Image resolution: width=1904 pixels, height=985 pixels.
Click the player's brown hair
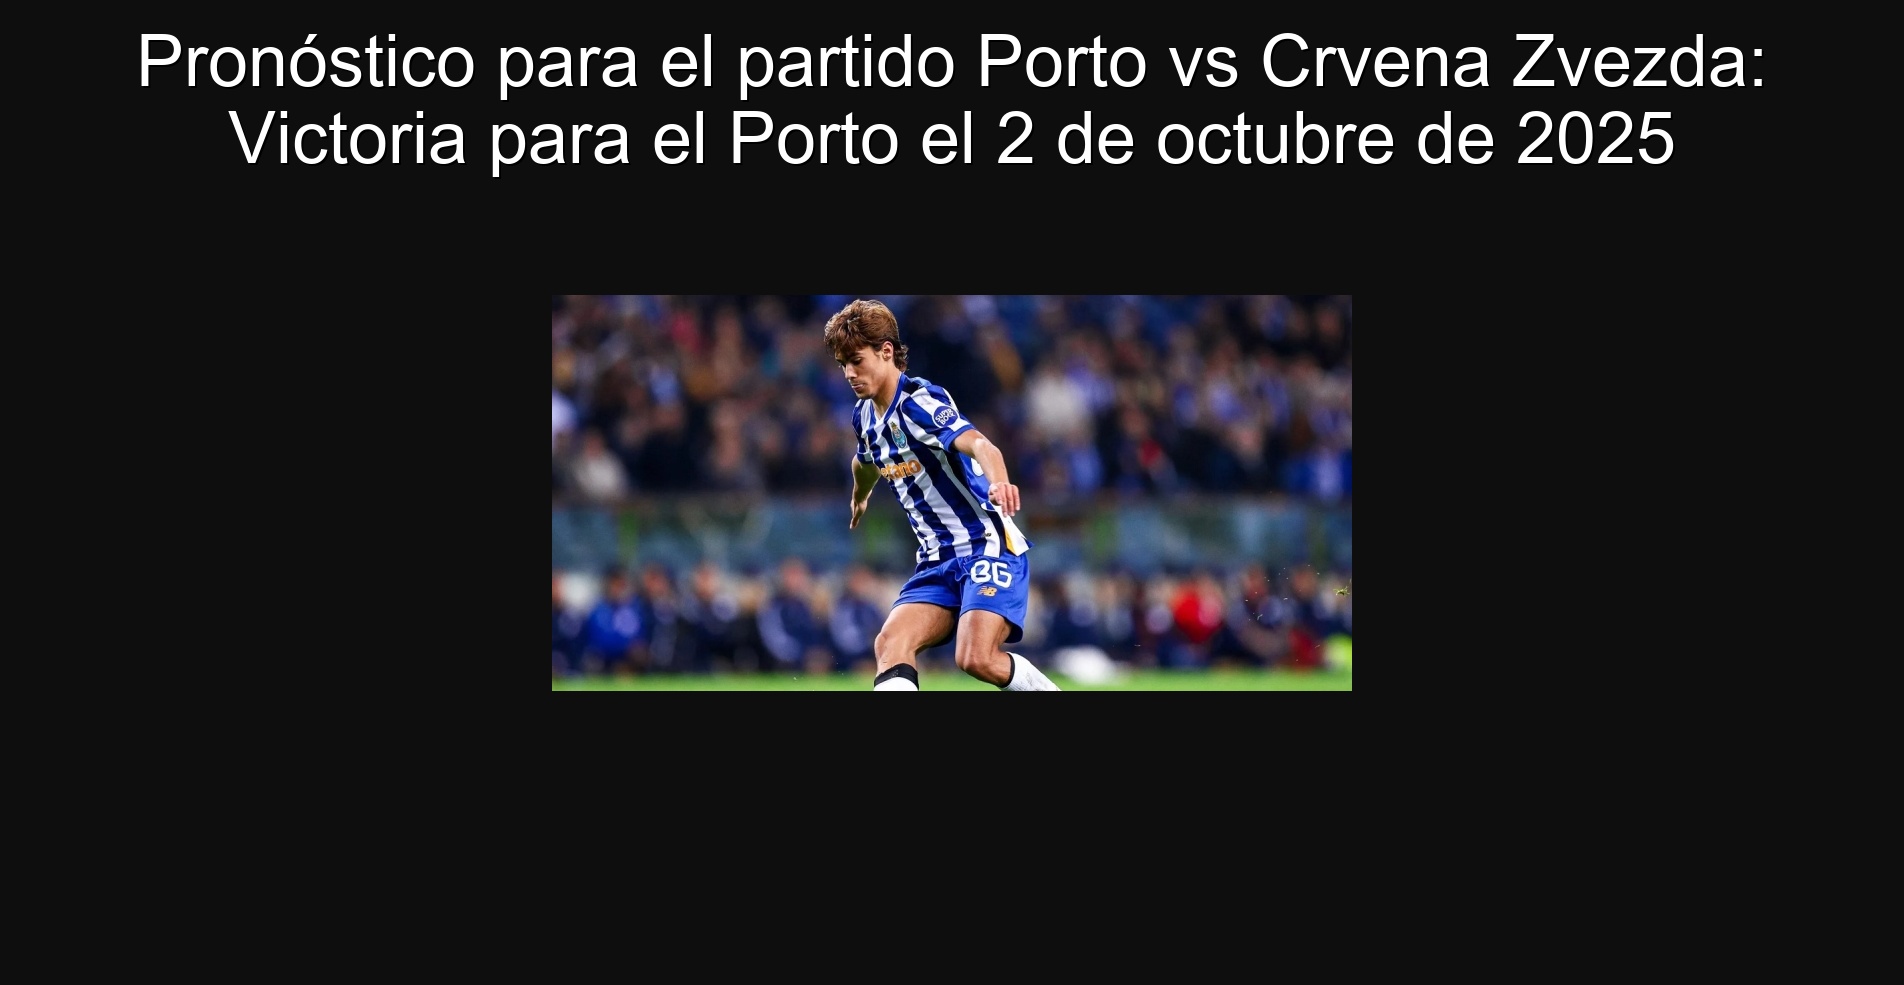[866, 328]
